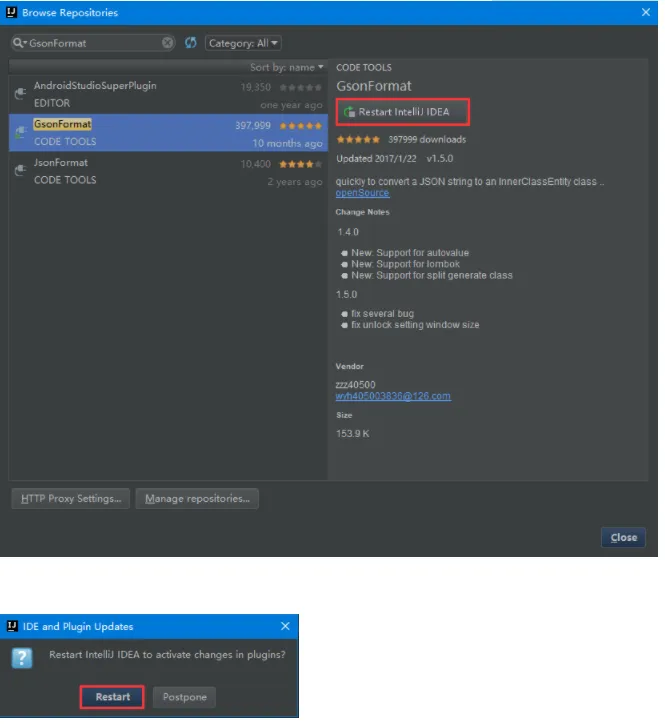Click the Restart IntelliJ IDEA button
This screenshot has height=726, width=665.
point(403,112)
